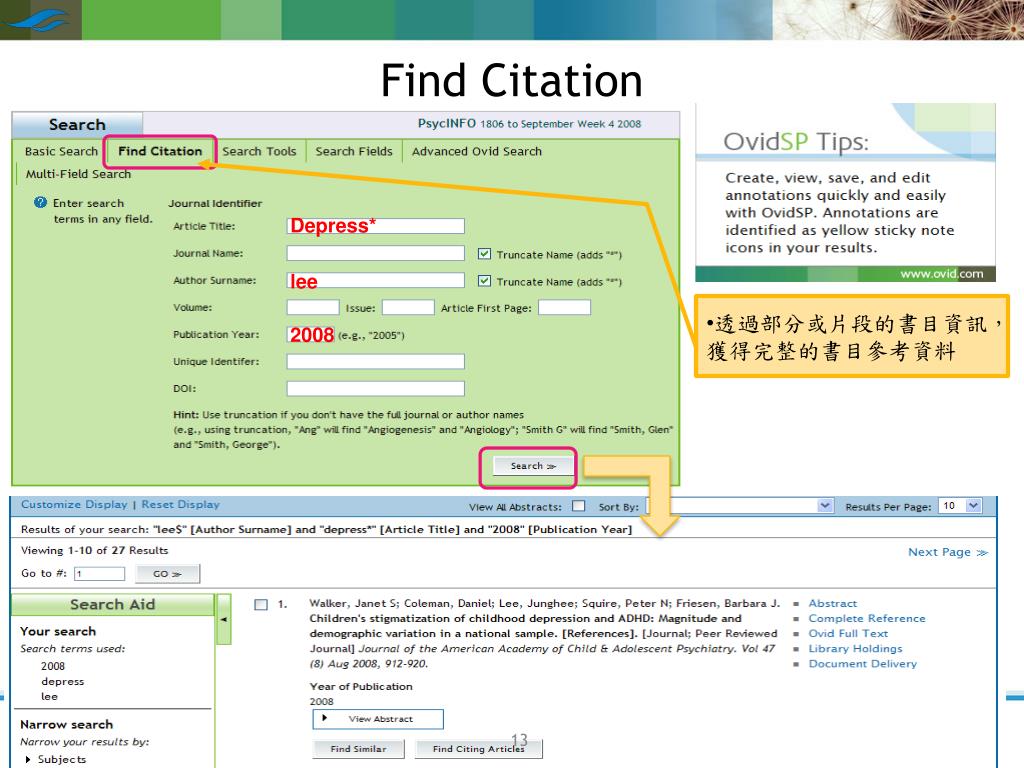Click the DOI input field

click(376, 389)
